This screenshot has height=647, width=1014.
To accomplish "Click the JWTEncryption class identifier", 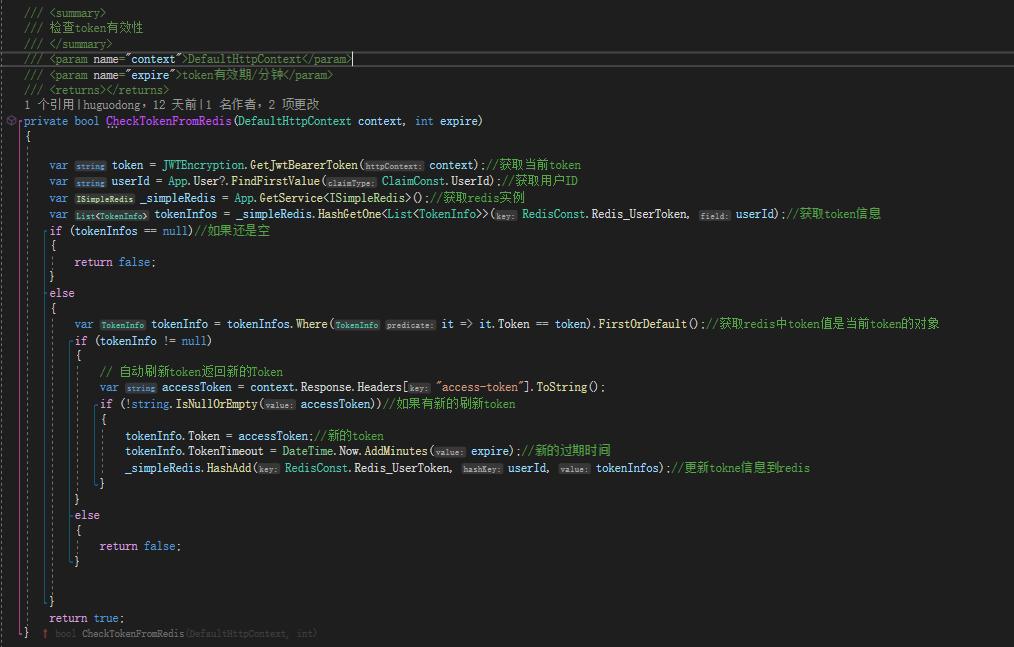I will 202,165.
